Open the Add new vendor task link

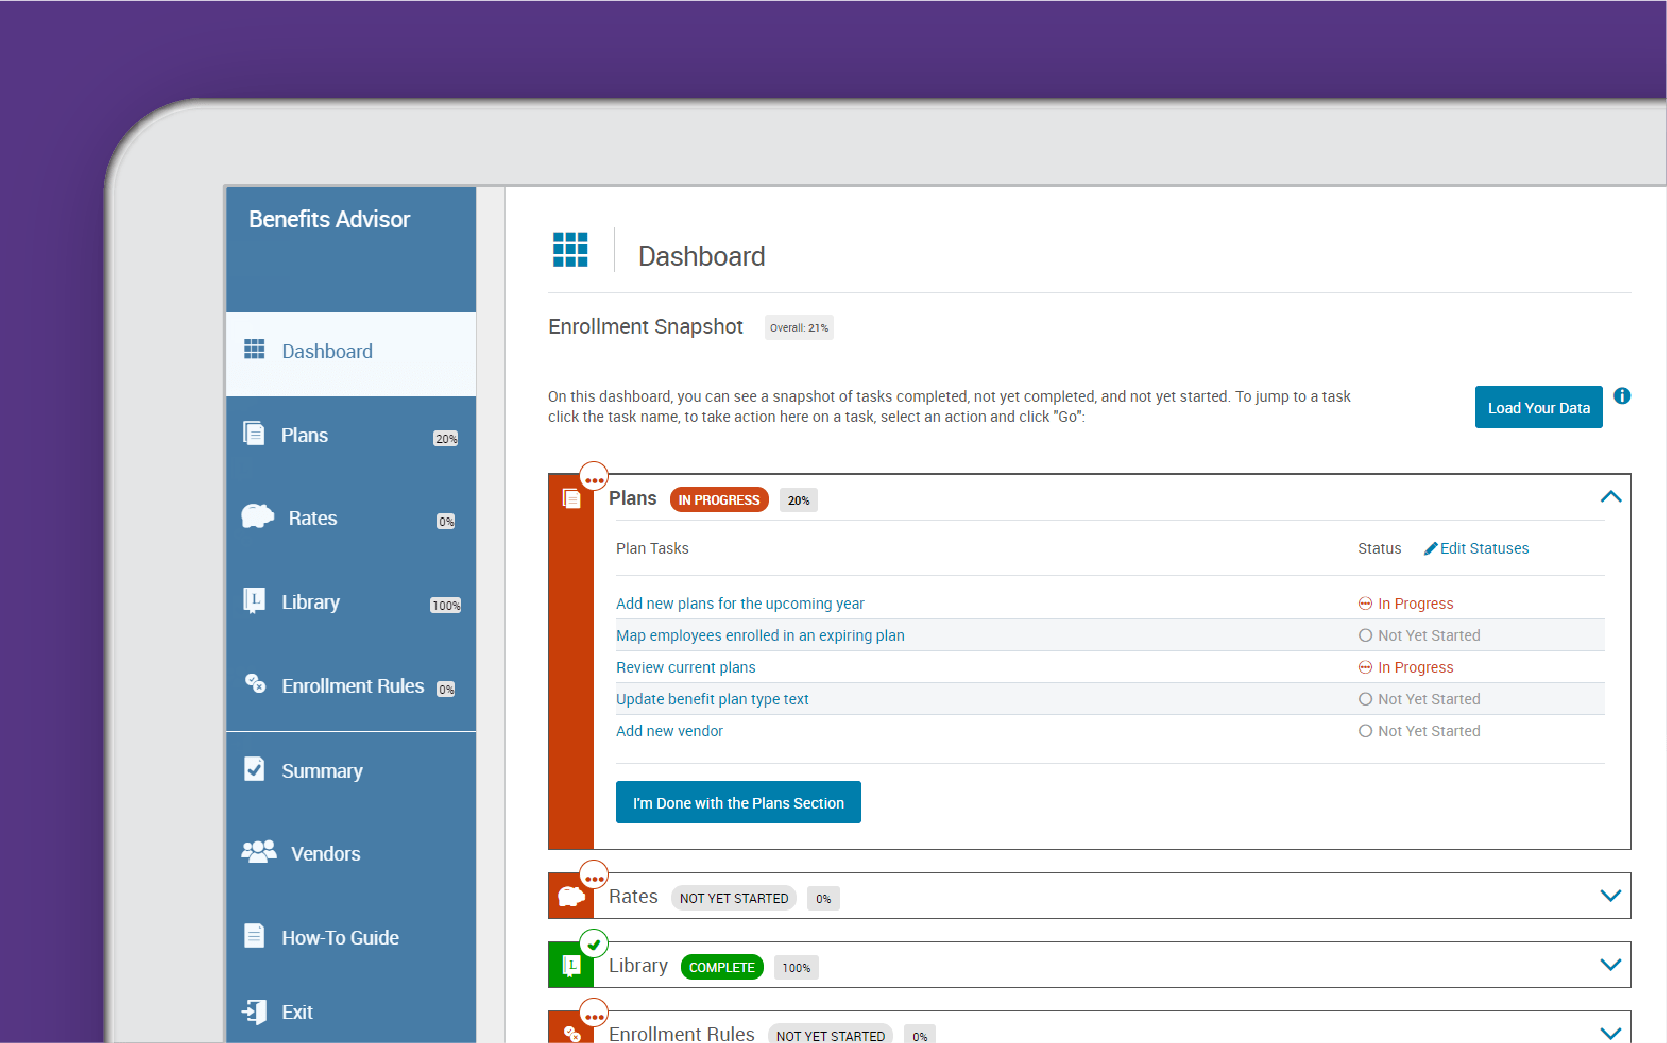[669, 732]
